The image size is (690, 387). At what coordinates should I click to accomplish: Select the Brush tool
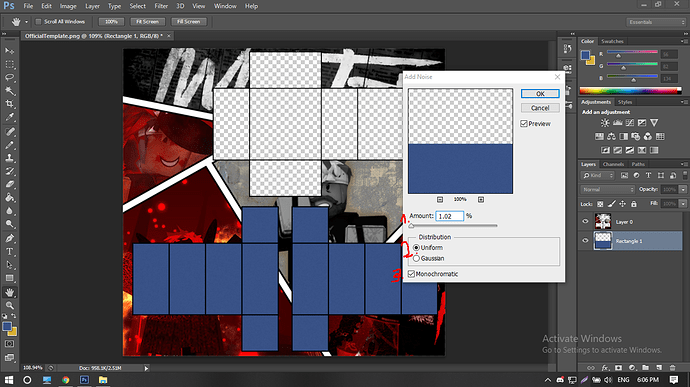9,144
